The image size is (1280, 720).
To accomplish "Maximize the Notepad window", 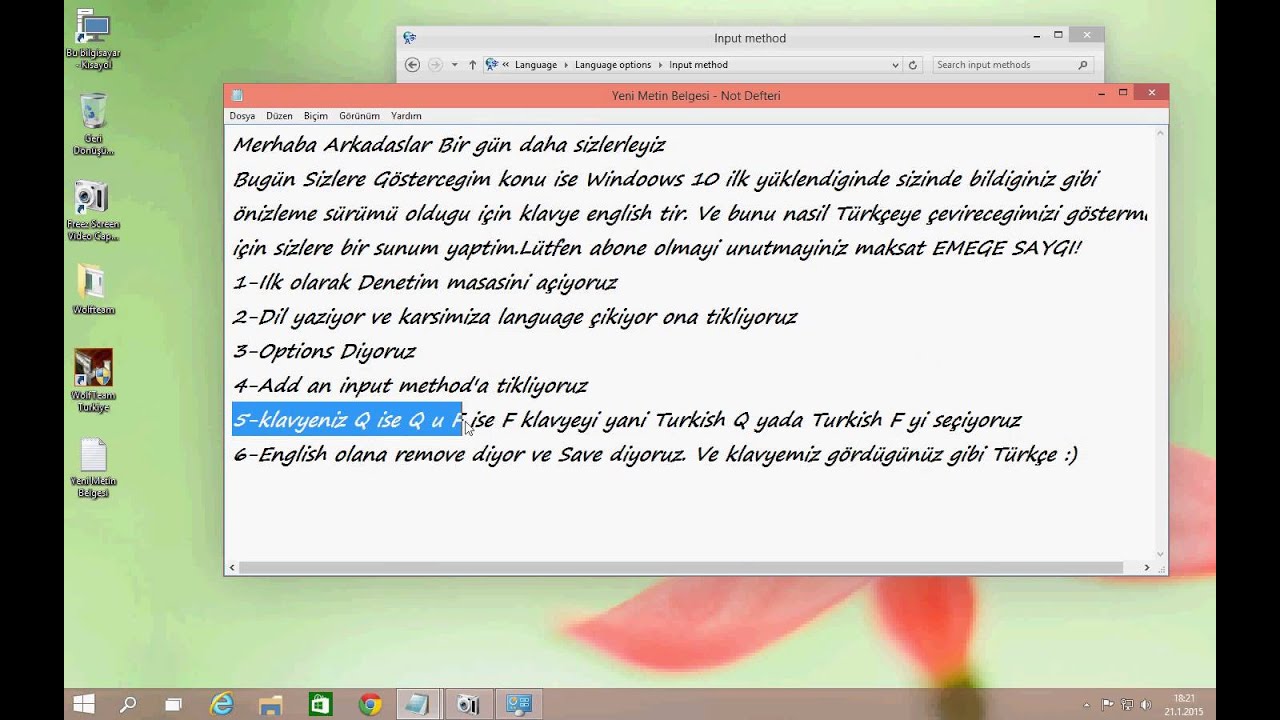I will pos(1123,93).
